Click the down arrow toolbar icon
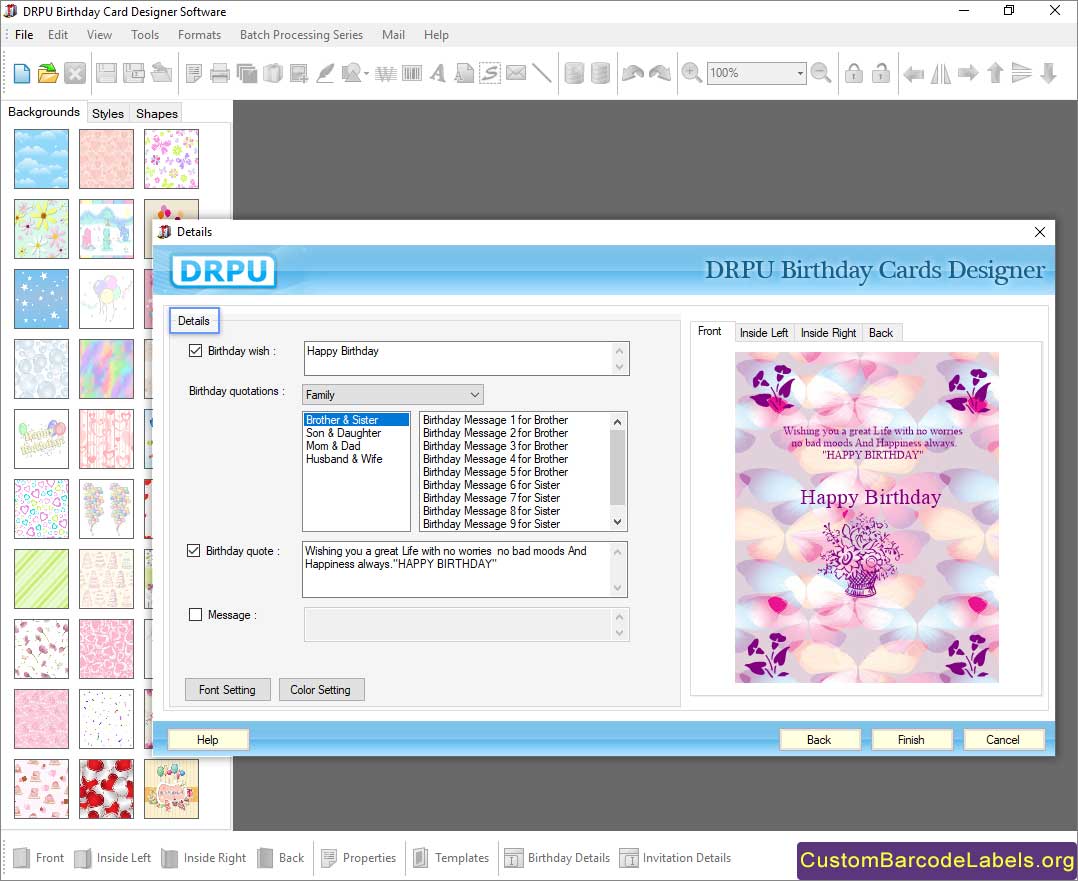The height and width of the screenshot is (881, 1078). (x=1048, y=73)
